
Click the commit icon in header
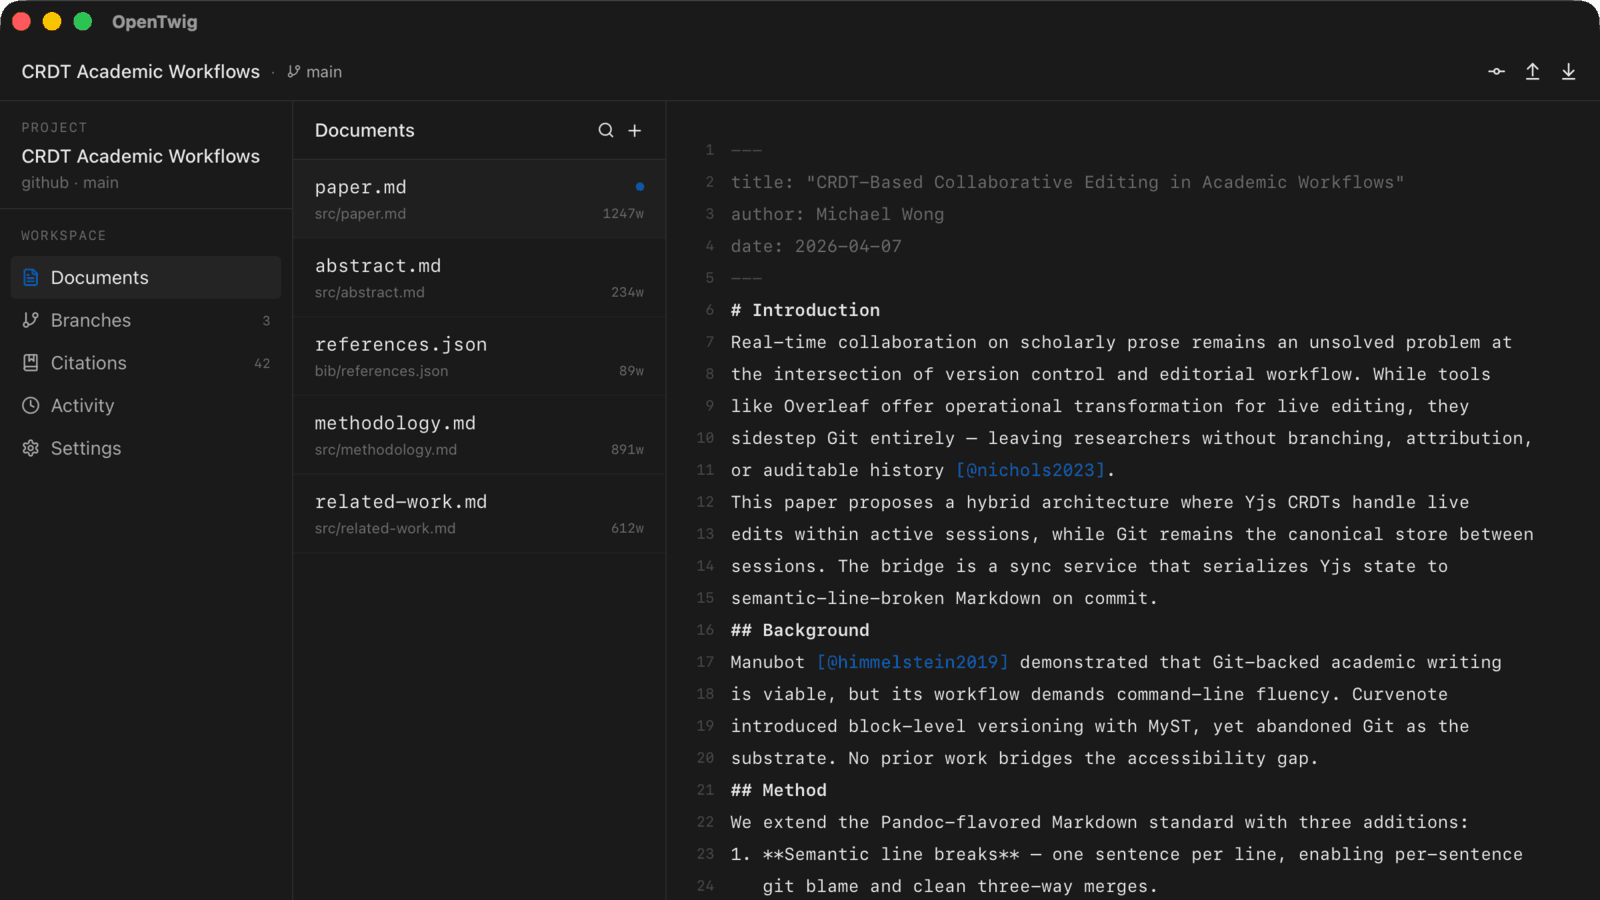(1496, 72)
